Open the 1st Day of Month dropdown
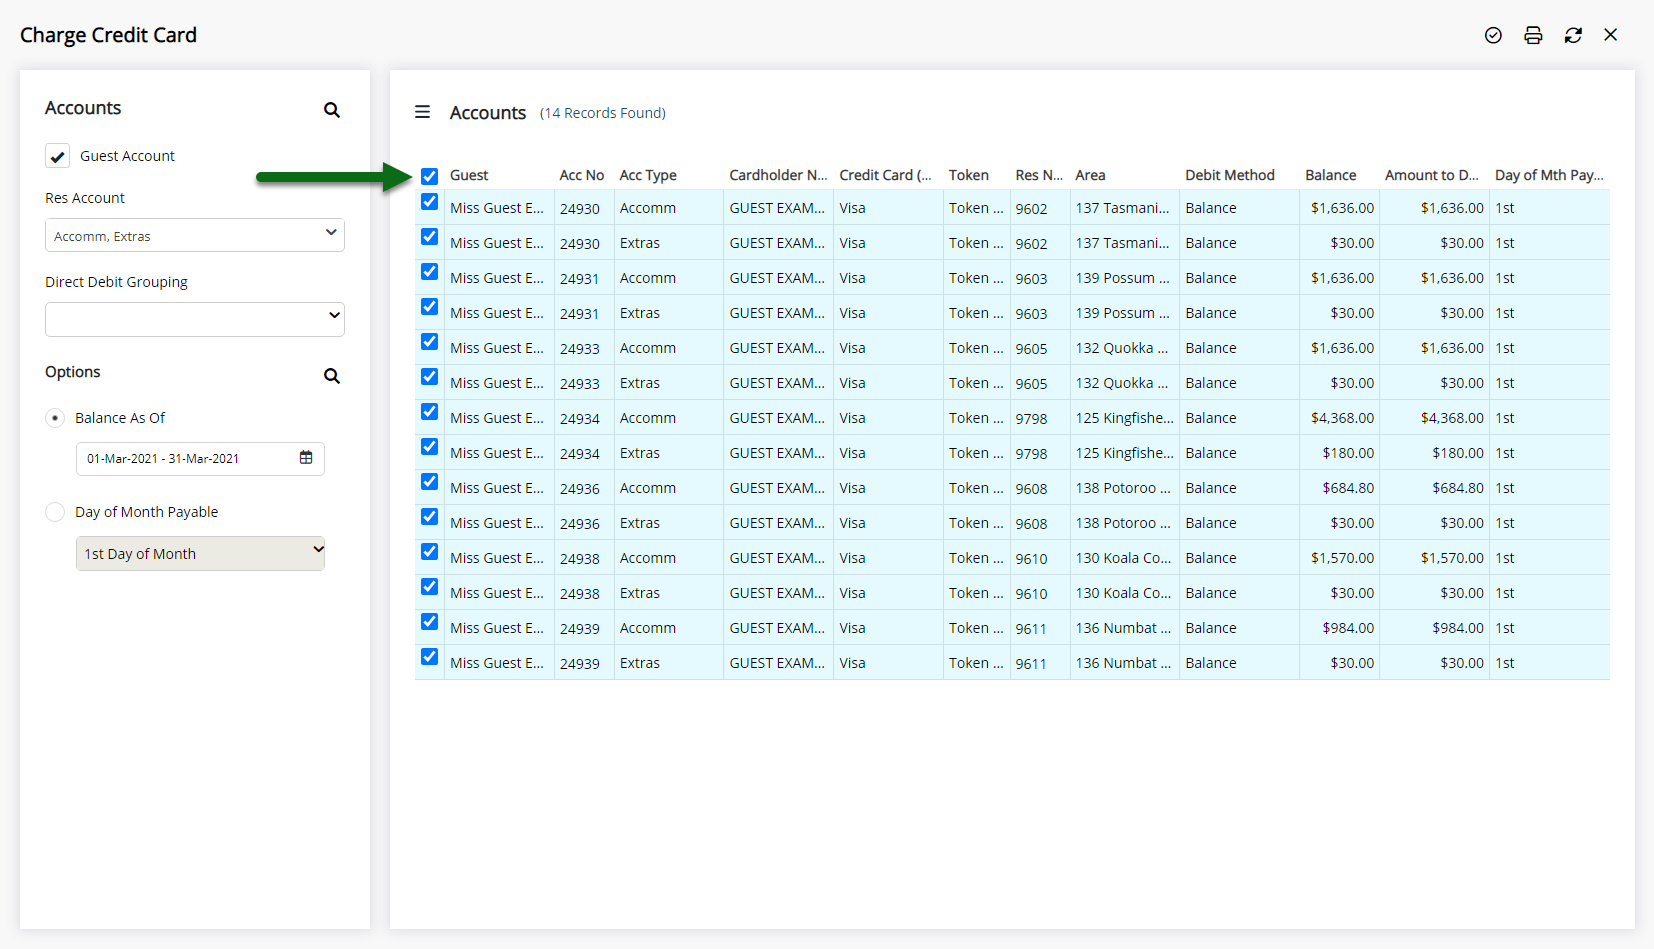The width and height of the screenshot is (1654, 949). tap(200, 553)
